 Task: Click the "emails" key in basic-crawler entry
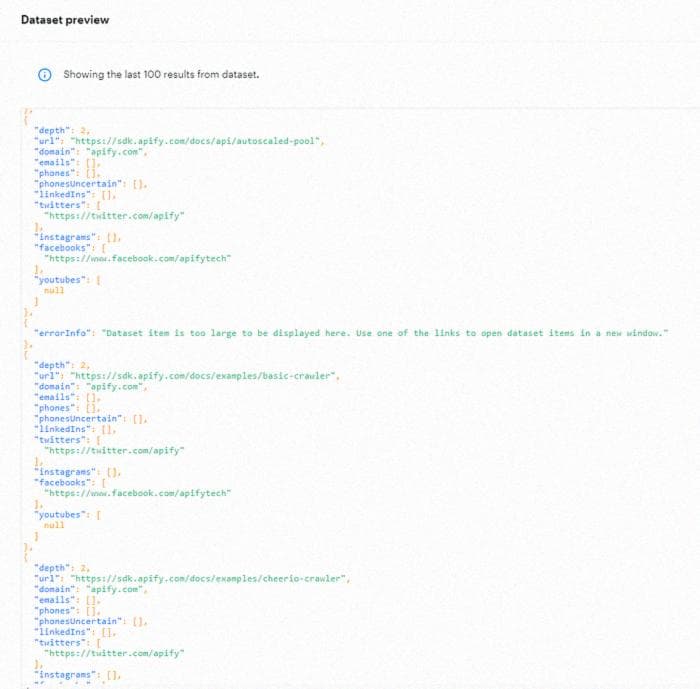pos(55,397)
